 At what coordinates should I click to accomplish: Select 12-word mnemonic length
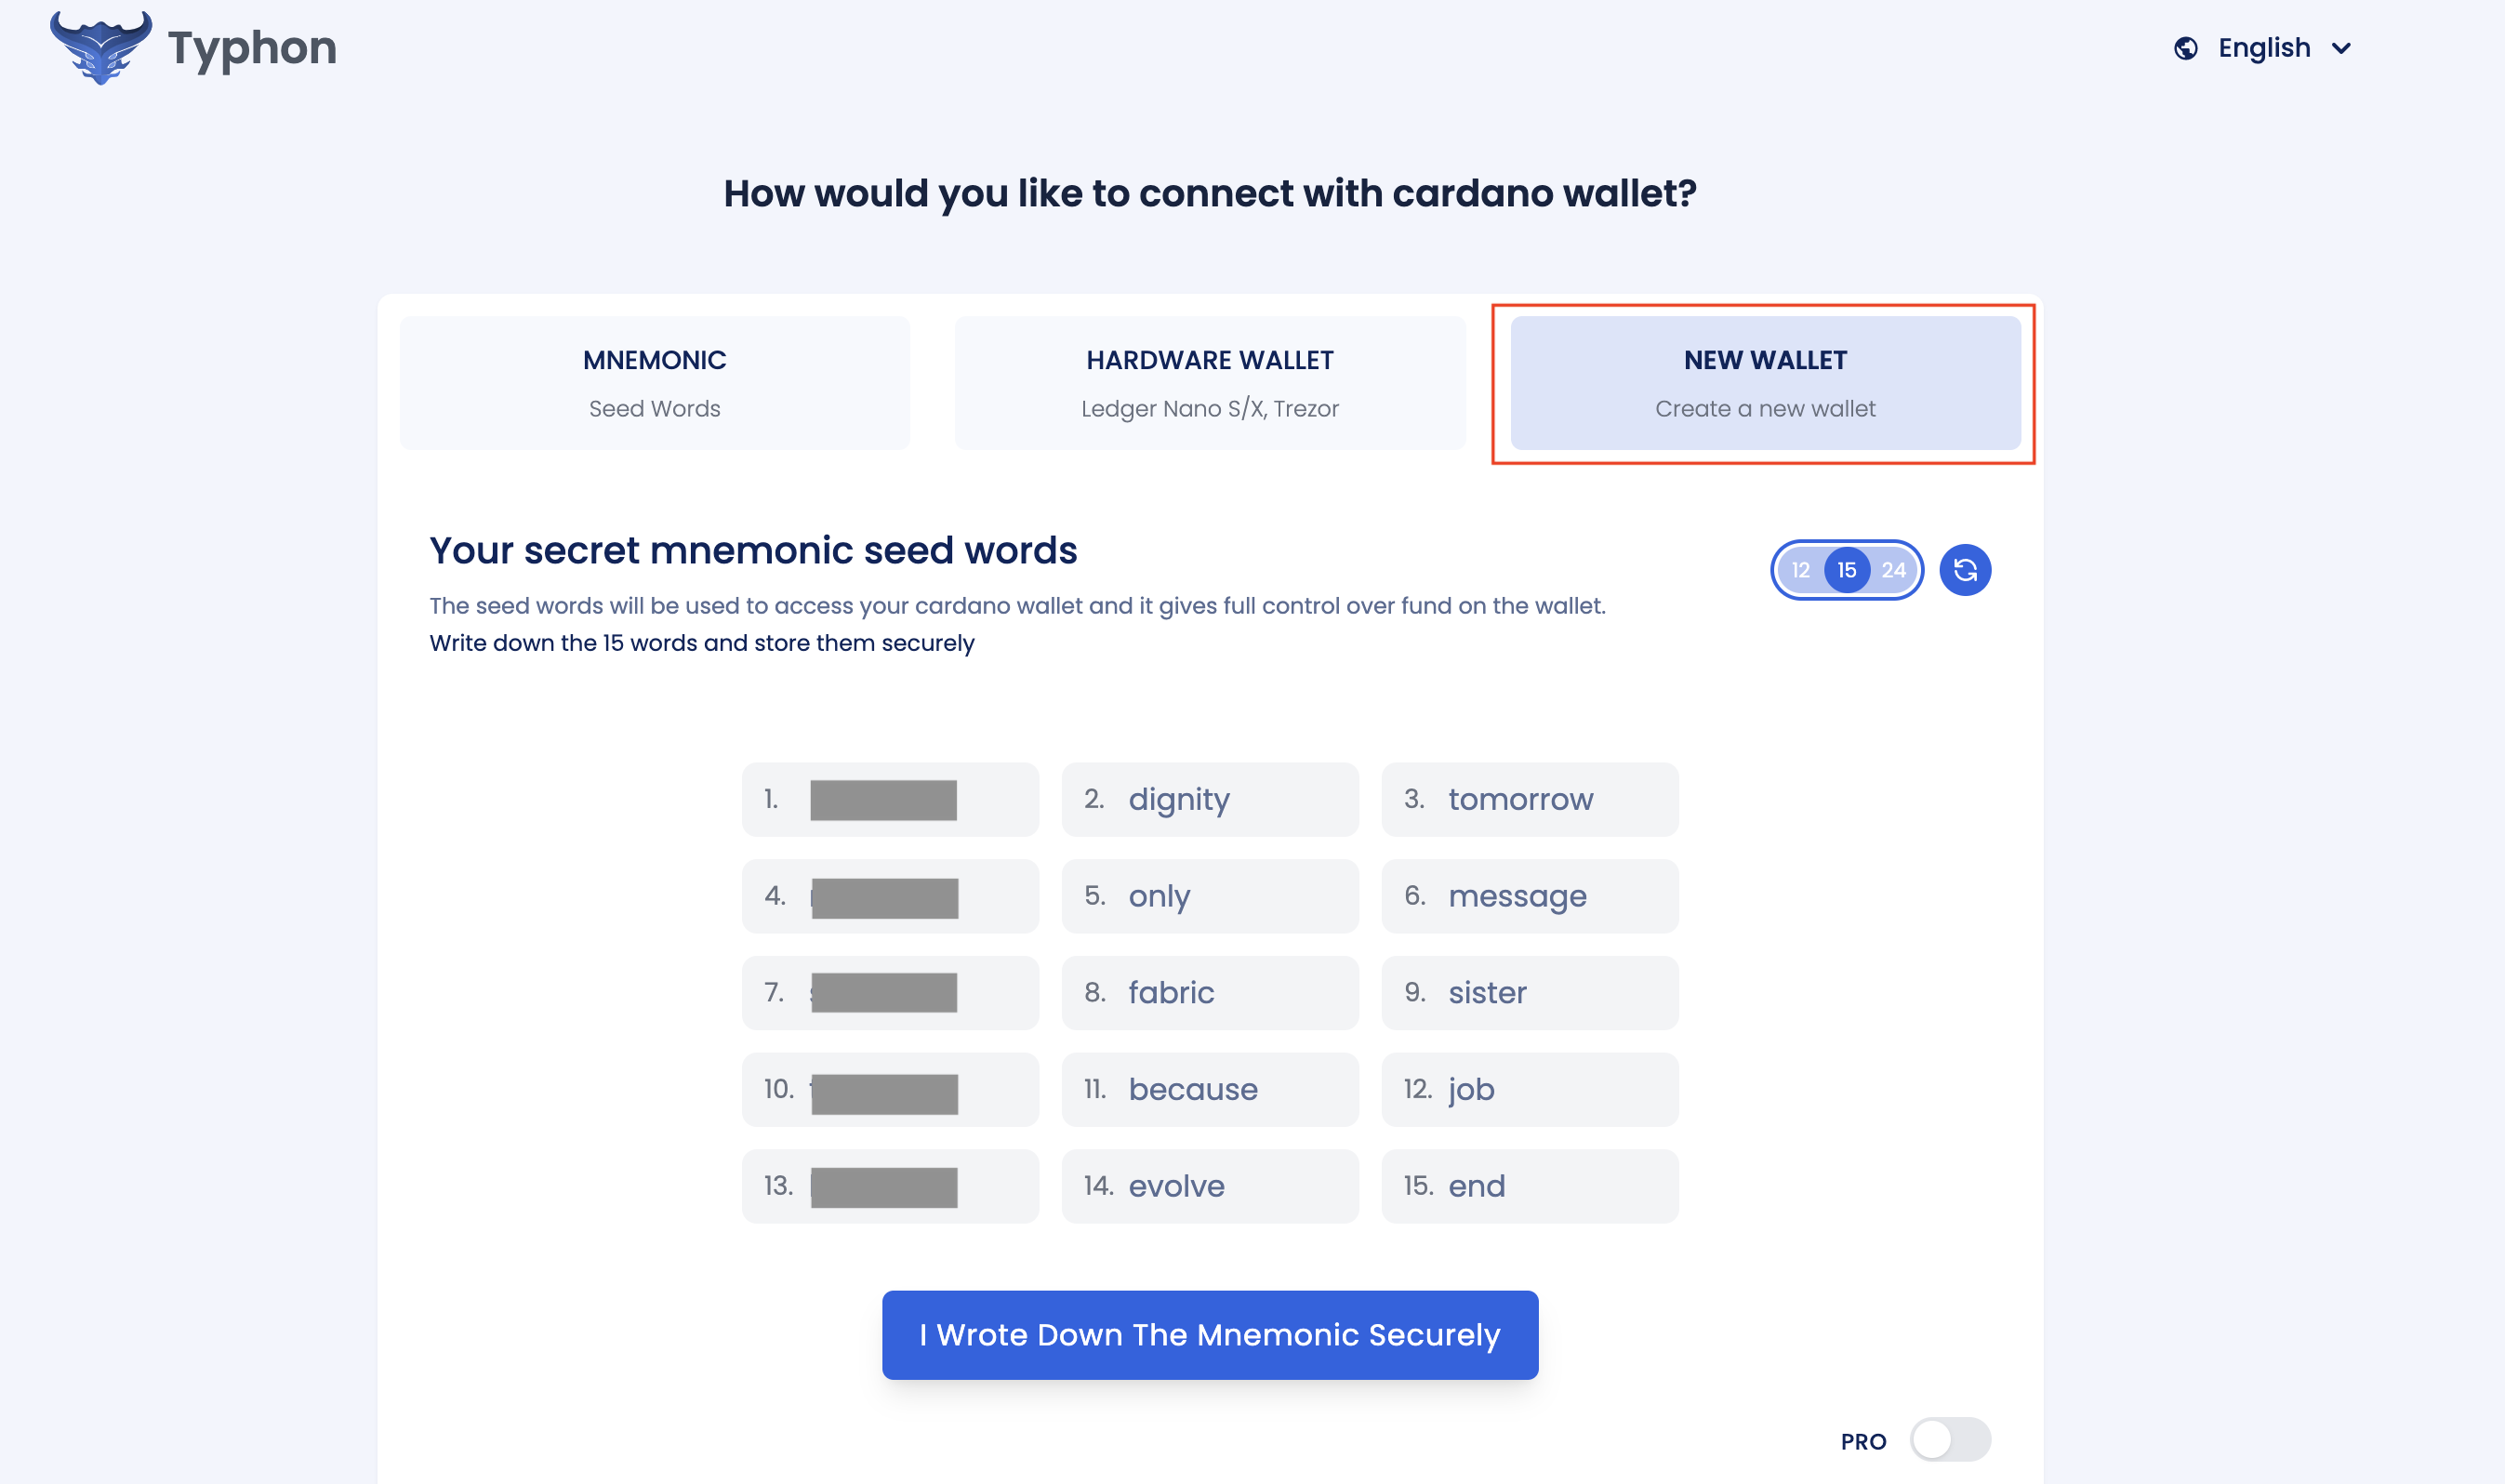click(x=1800, y=570)
